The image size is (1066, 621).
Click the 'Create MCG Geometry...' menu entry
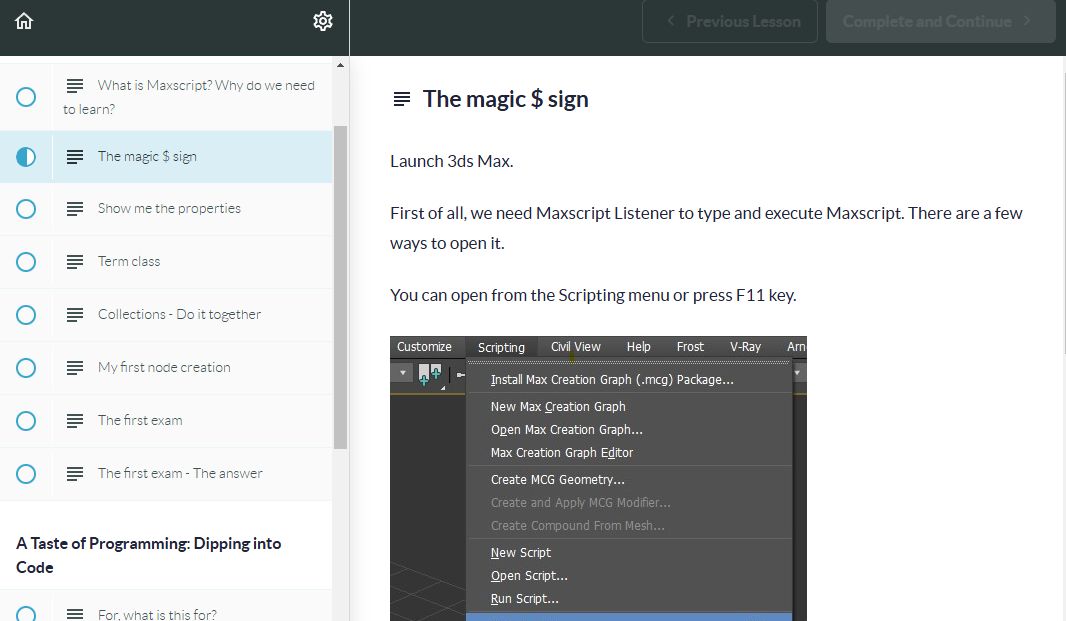pyautogui.click(x=629, y=480)
